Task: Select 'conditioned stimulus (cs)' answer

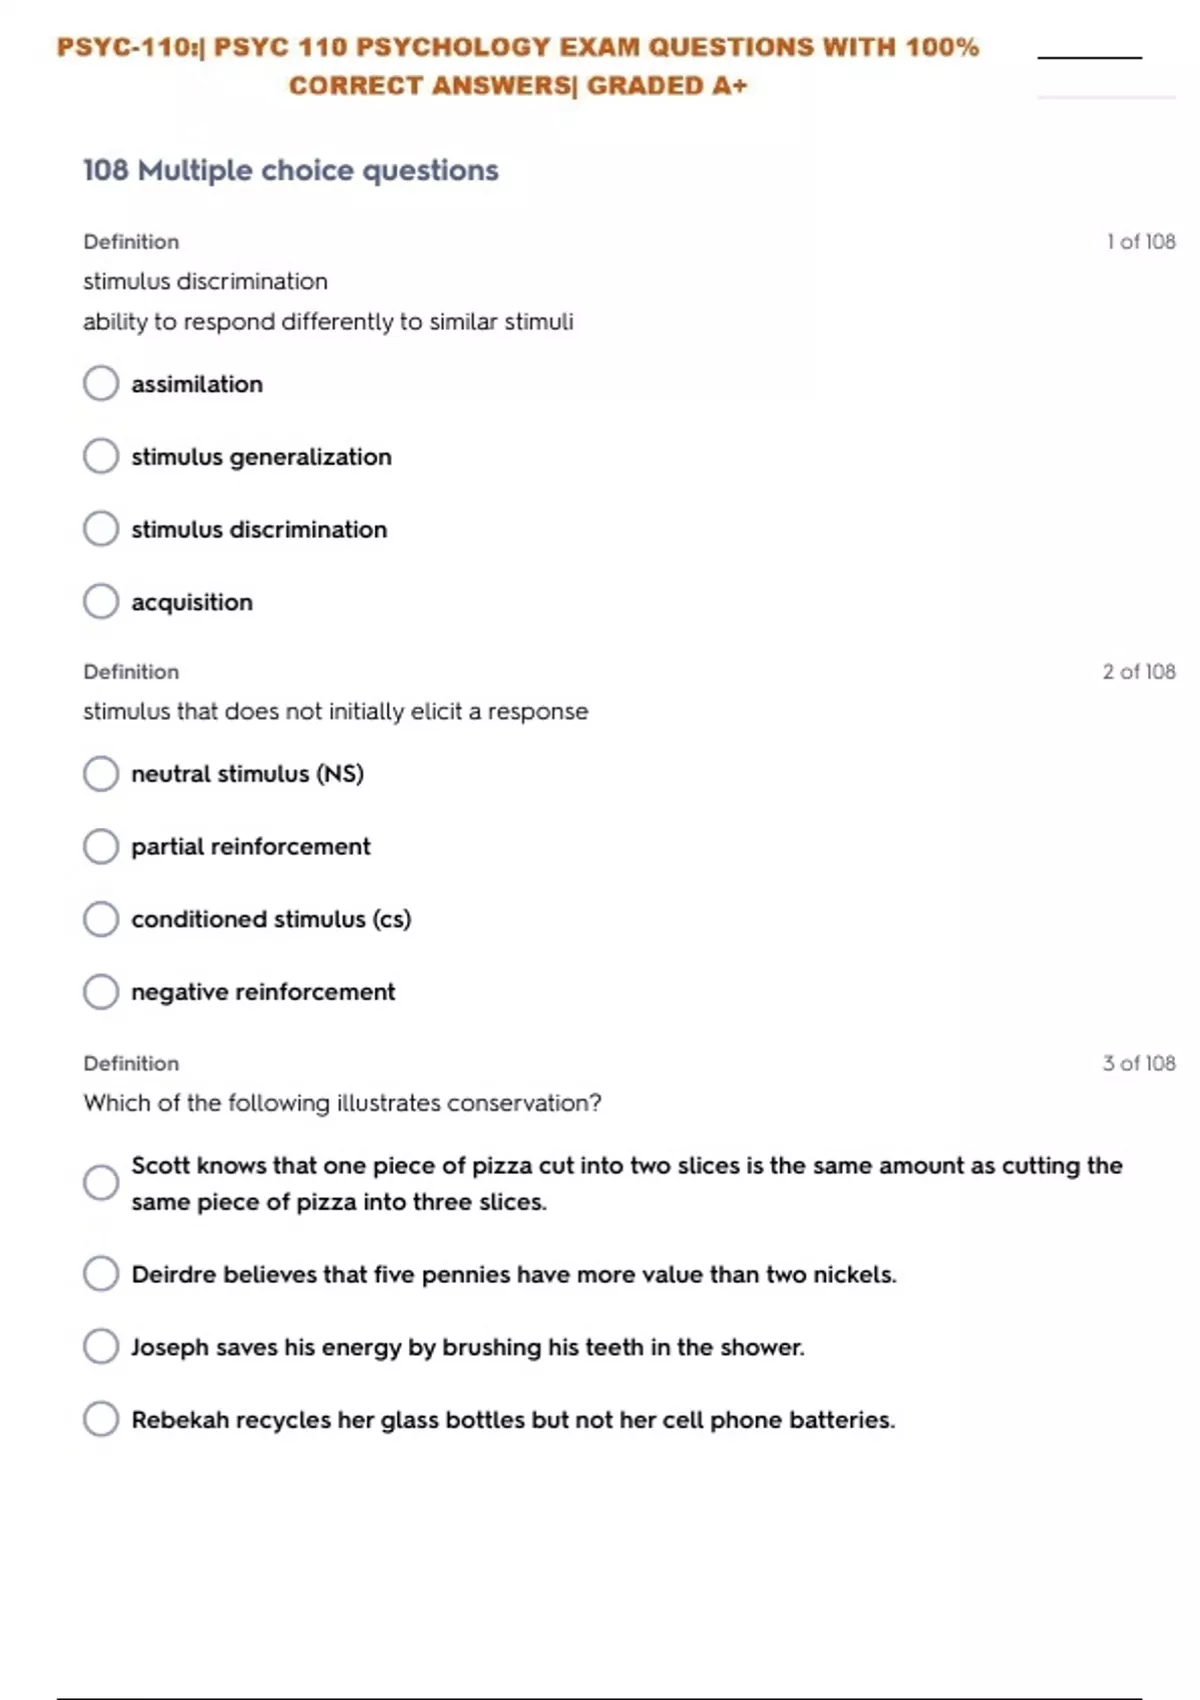Action: coord(101,919)
